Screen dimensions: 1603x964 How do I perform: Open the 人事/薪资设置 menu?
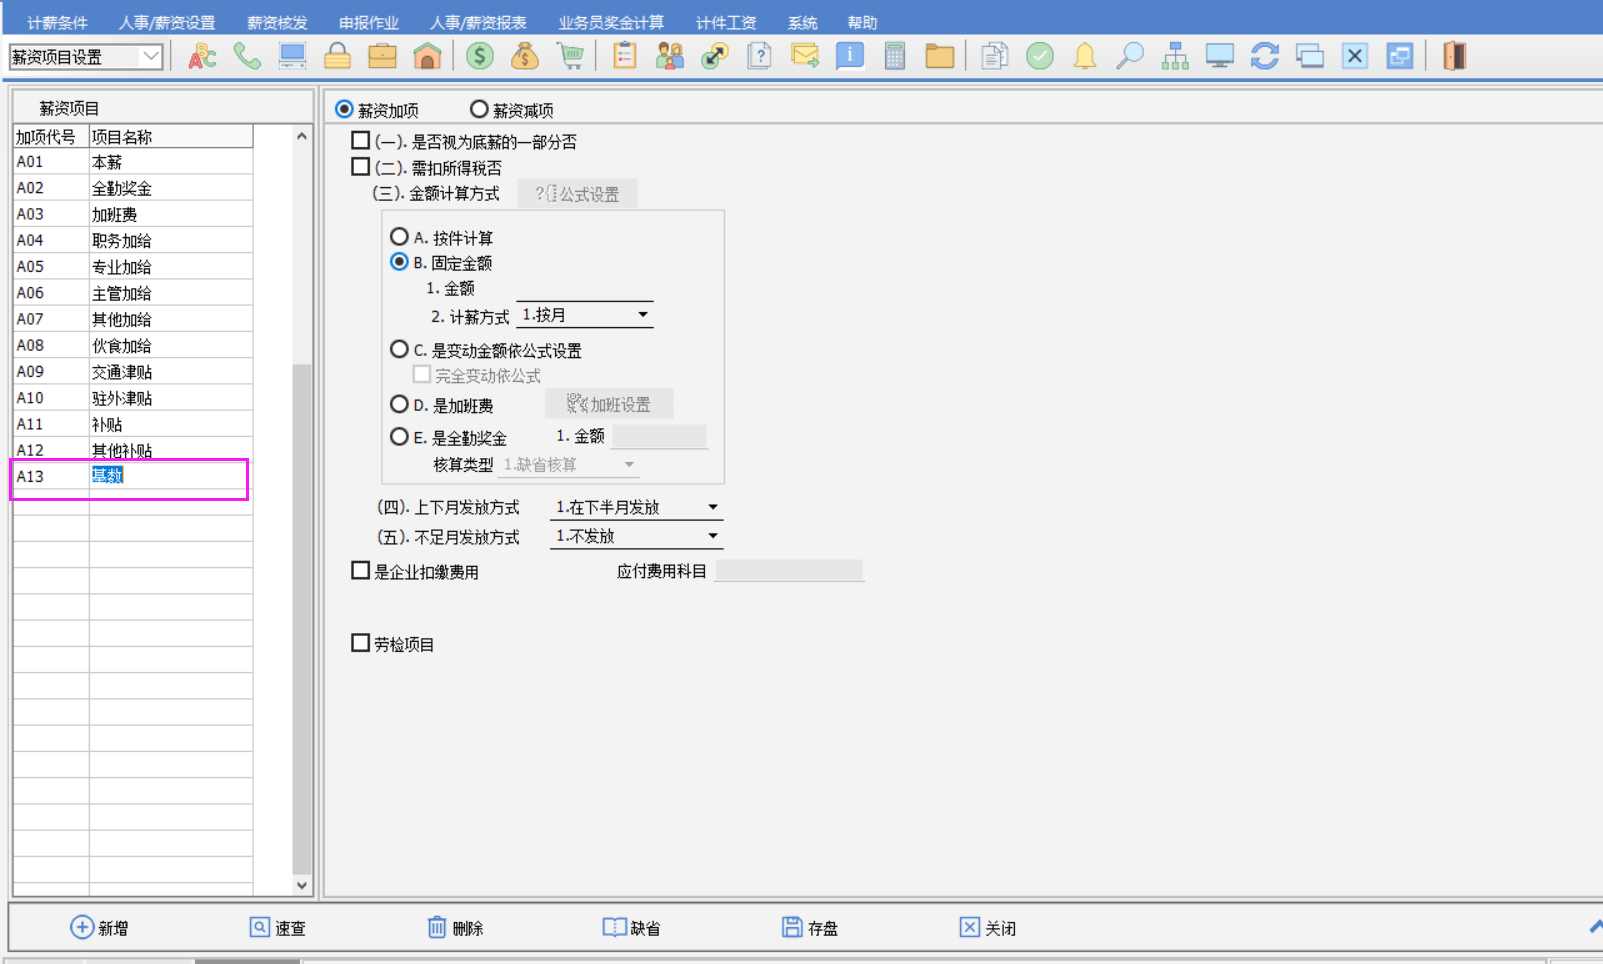[167, 22]
